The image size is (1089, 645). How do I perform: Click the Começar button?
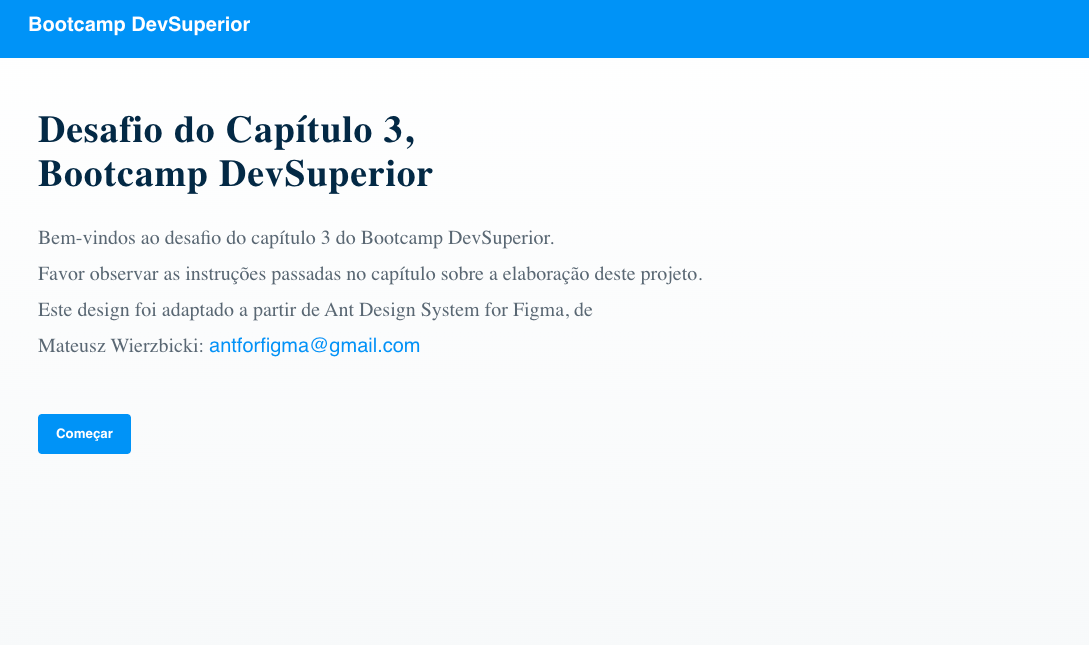(84, 434)
